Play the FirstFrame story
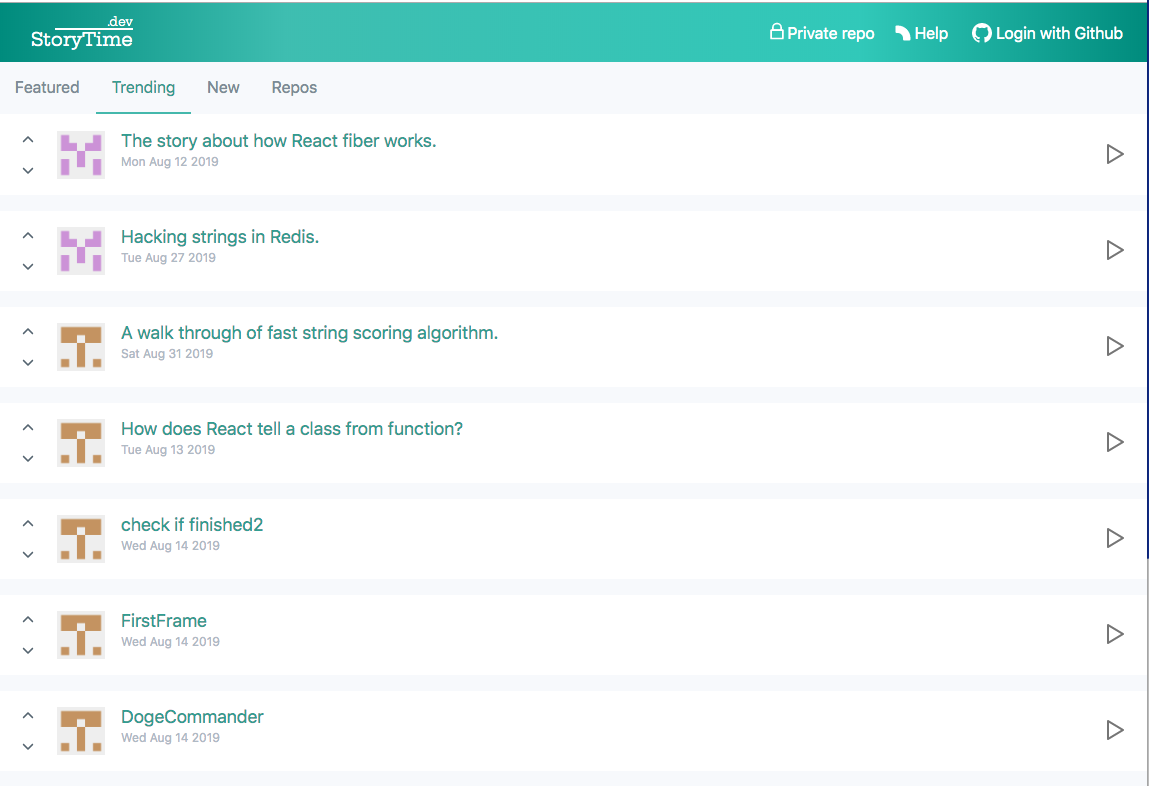1149x786 pixels. (x=1115, y=634)
